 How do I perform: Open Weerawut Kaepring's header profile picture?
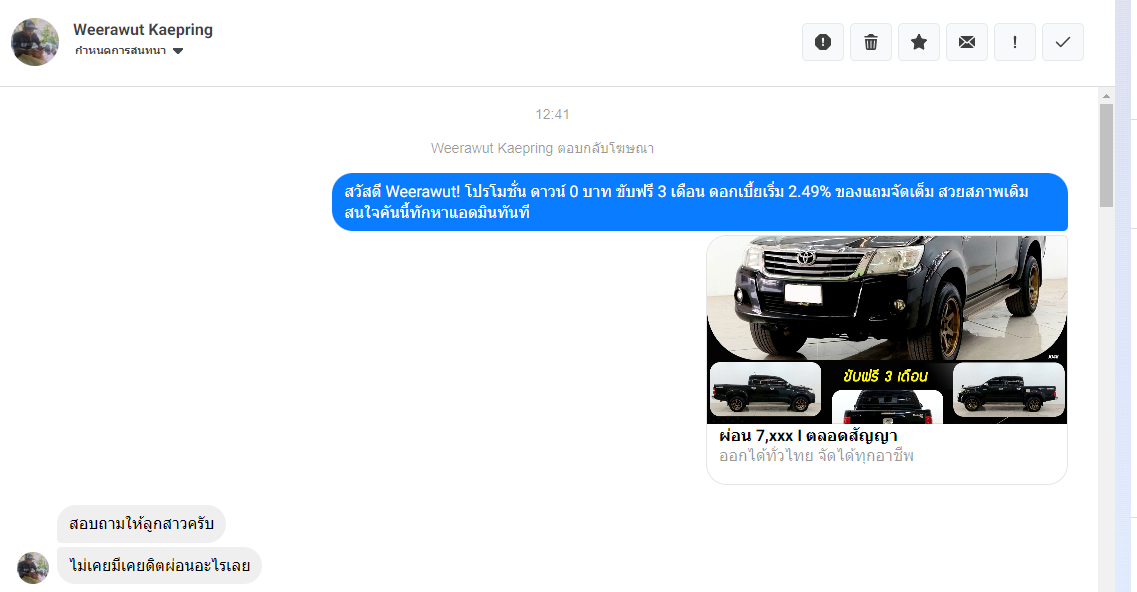pyautogui.click(x=35, y=42)
